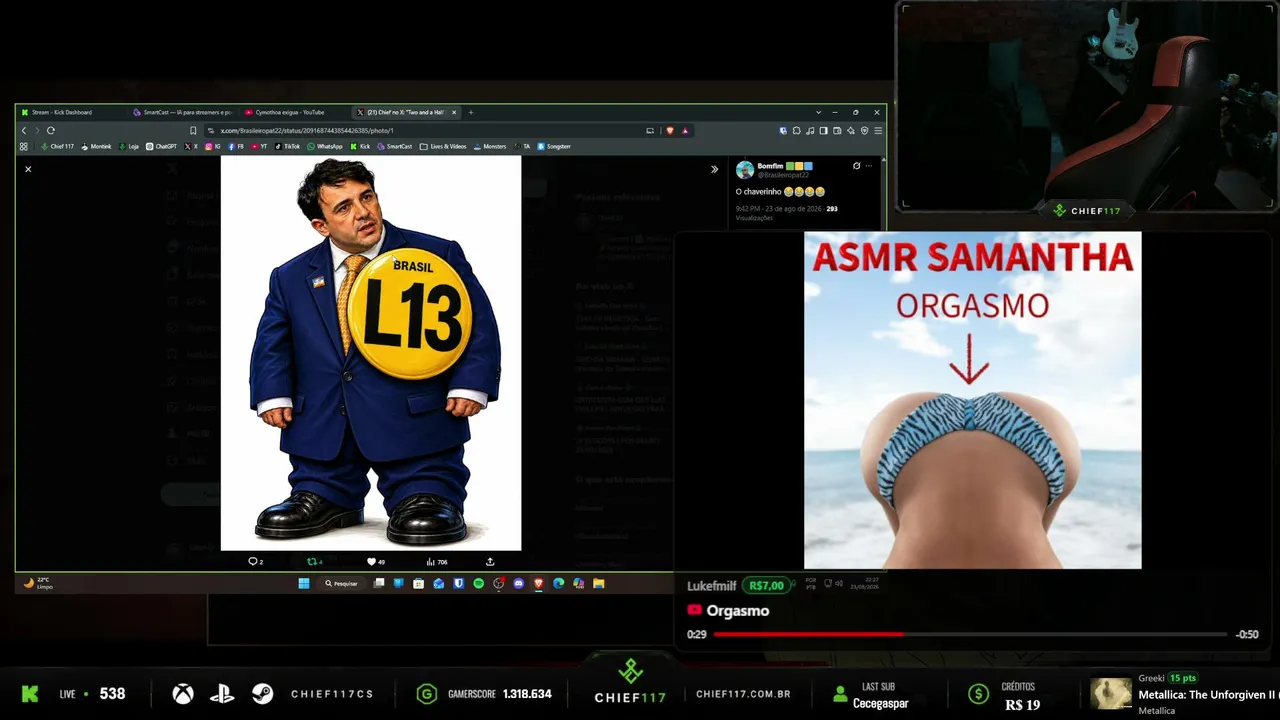Open File Explorer from the taskbar
The width and height of the screenshot is (1280, 720).
point(598,583)
